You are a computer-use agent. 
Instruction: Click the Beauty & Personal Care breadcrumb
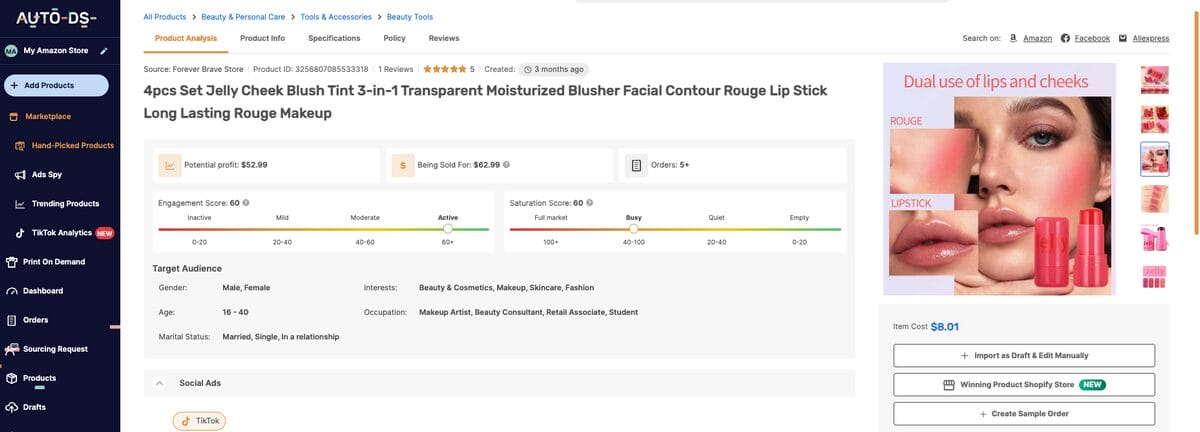[x=242, y=17]
